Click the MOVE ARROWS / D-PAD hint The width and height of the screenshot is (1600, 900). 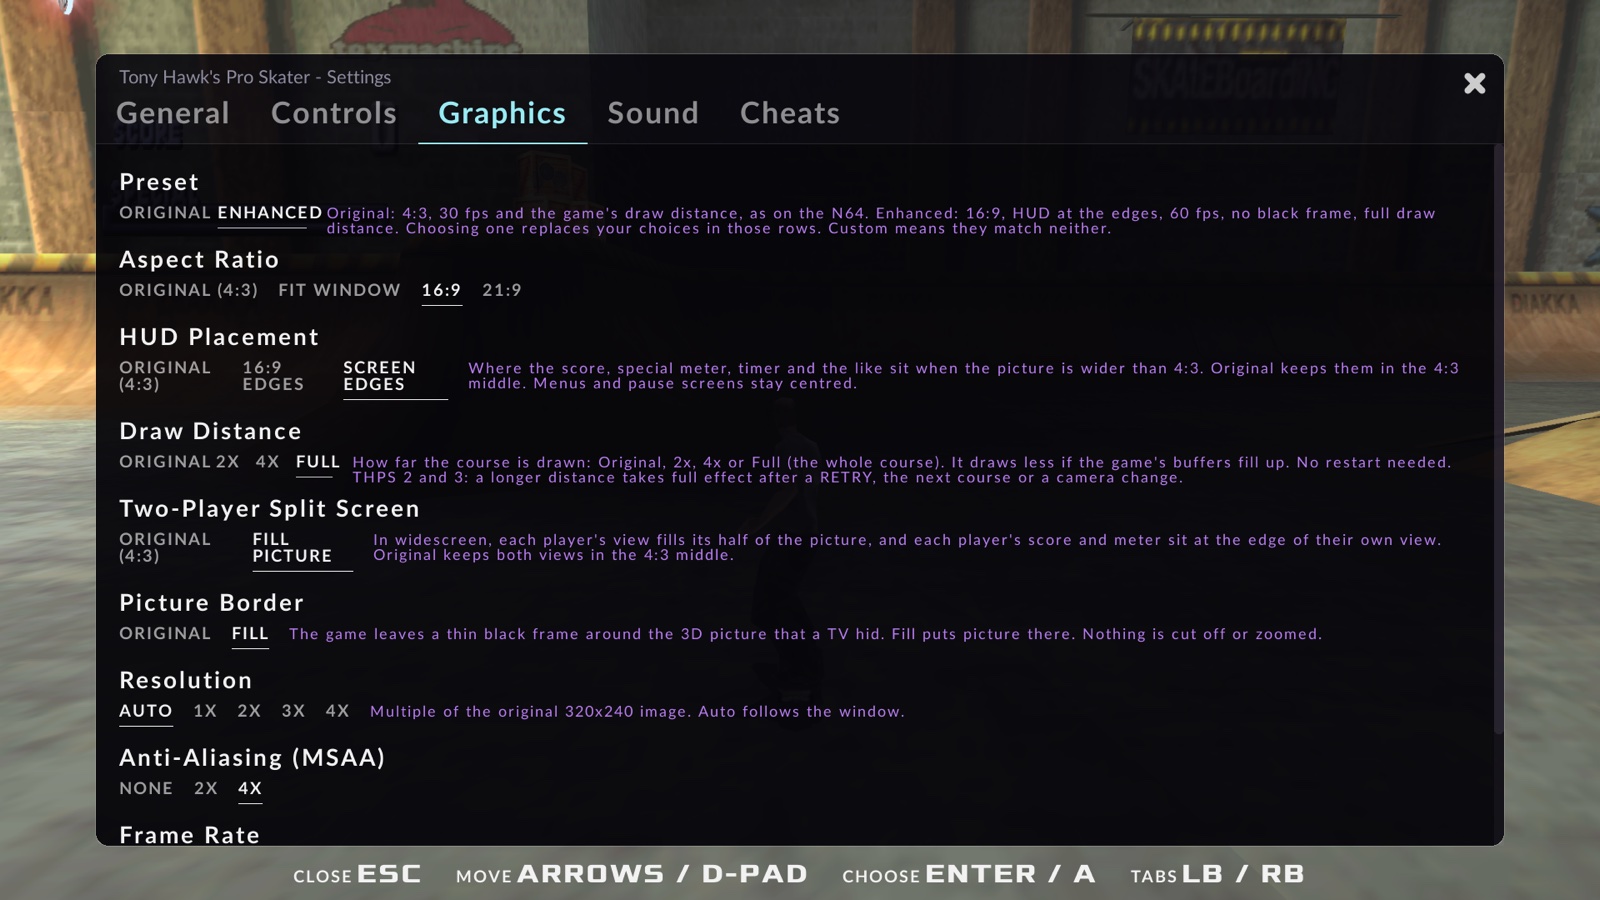(x=632, y=874)
